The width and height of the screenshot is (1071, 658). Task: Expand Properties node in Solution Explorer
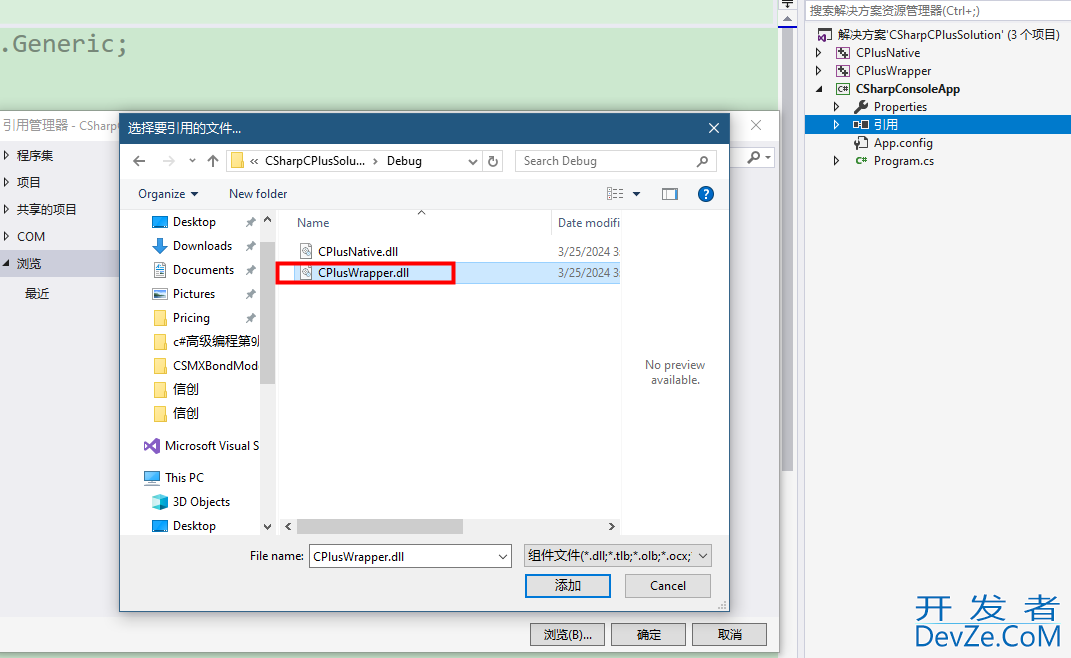click(x=836, y=107)
